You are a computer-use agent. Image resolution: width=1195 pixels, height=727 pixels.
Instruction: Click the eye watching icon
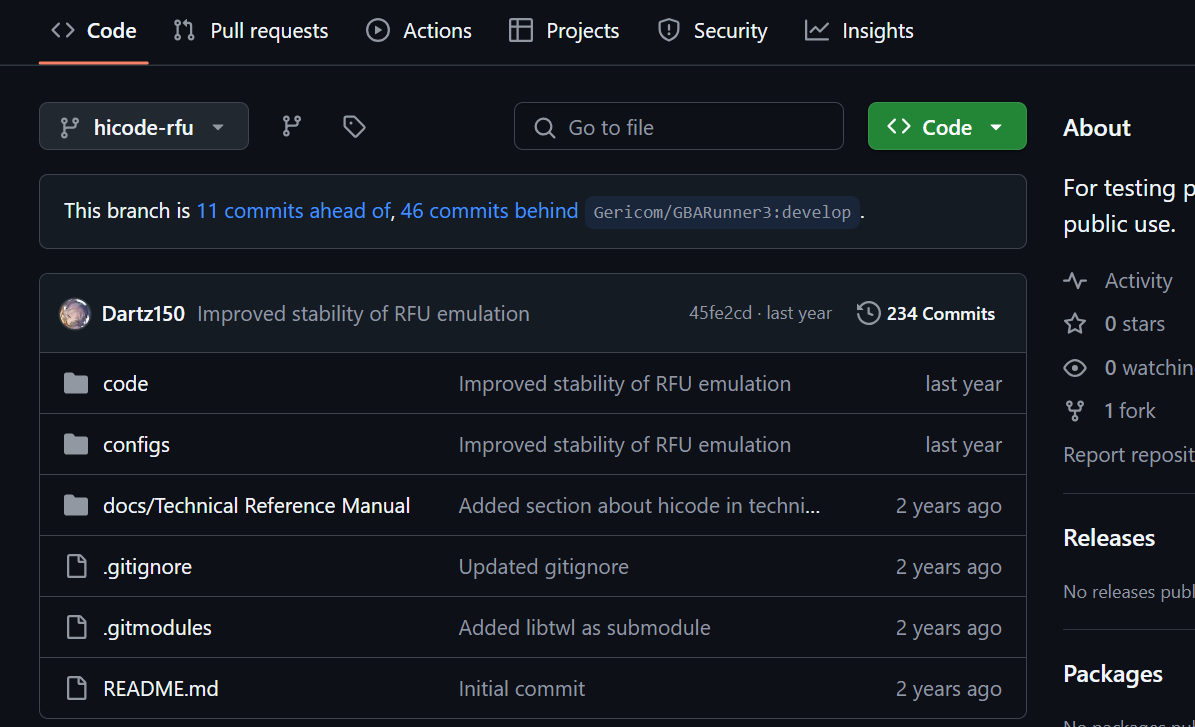click(1075, 368)
